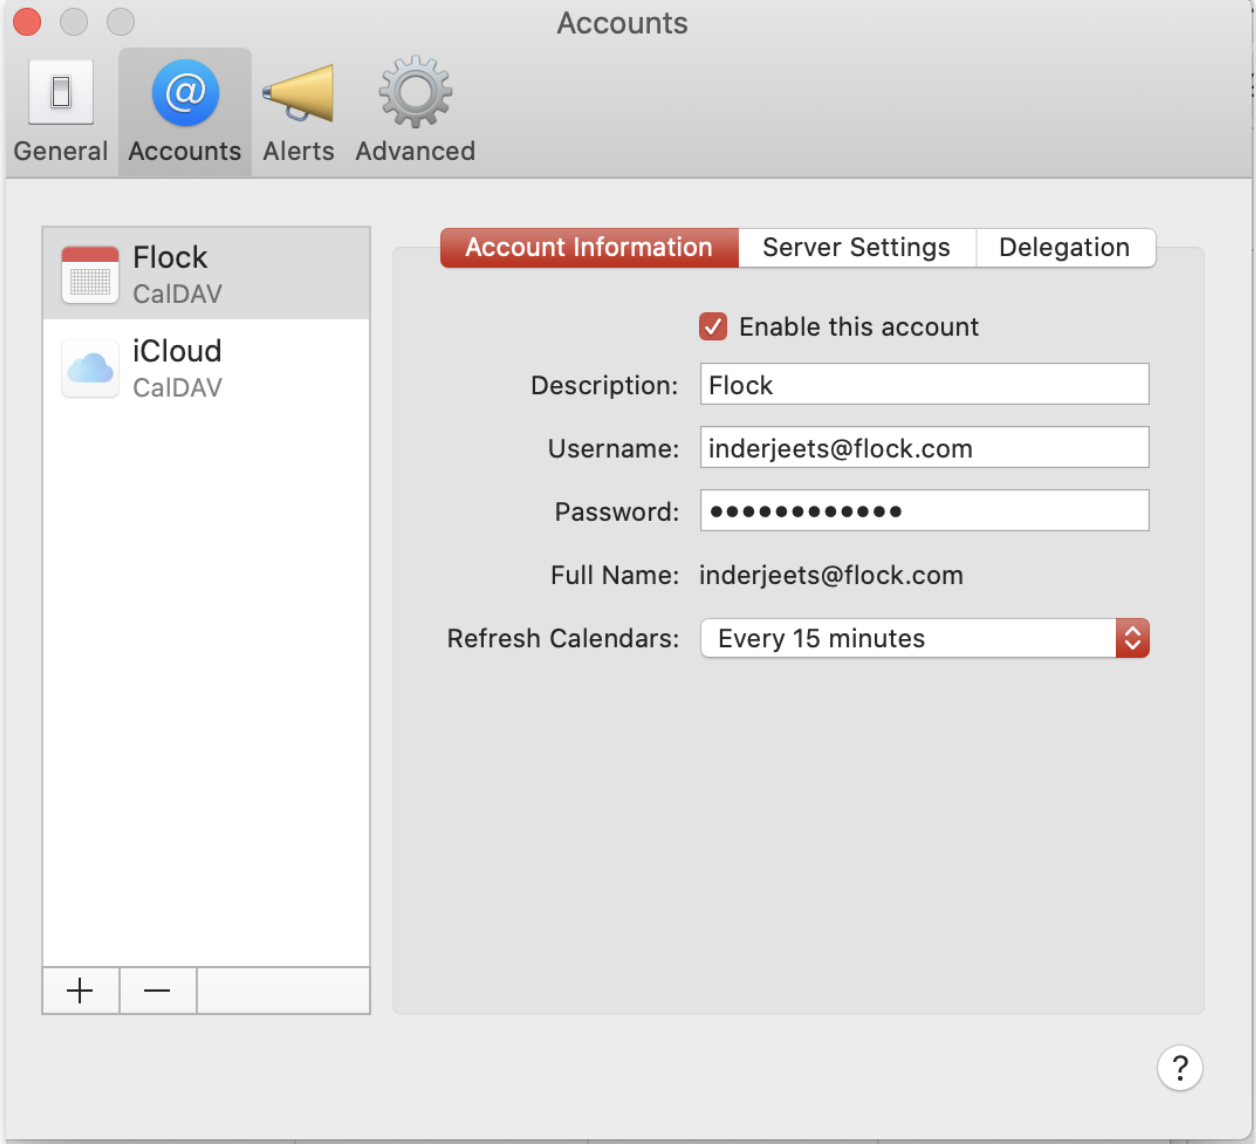Viewport: 1256px width, 1144px height.
Task: Open the General preferences pane
Action: coord(60,110)
